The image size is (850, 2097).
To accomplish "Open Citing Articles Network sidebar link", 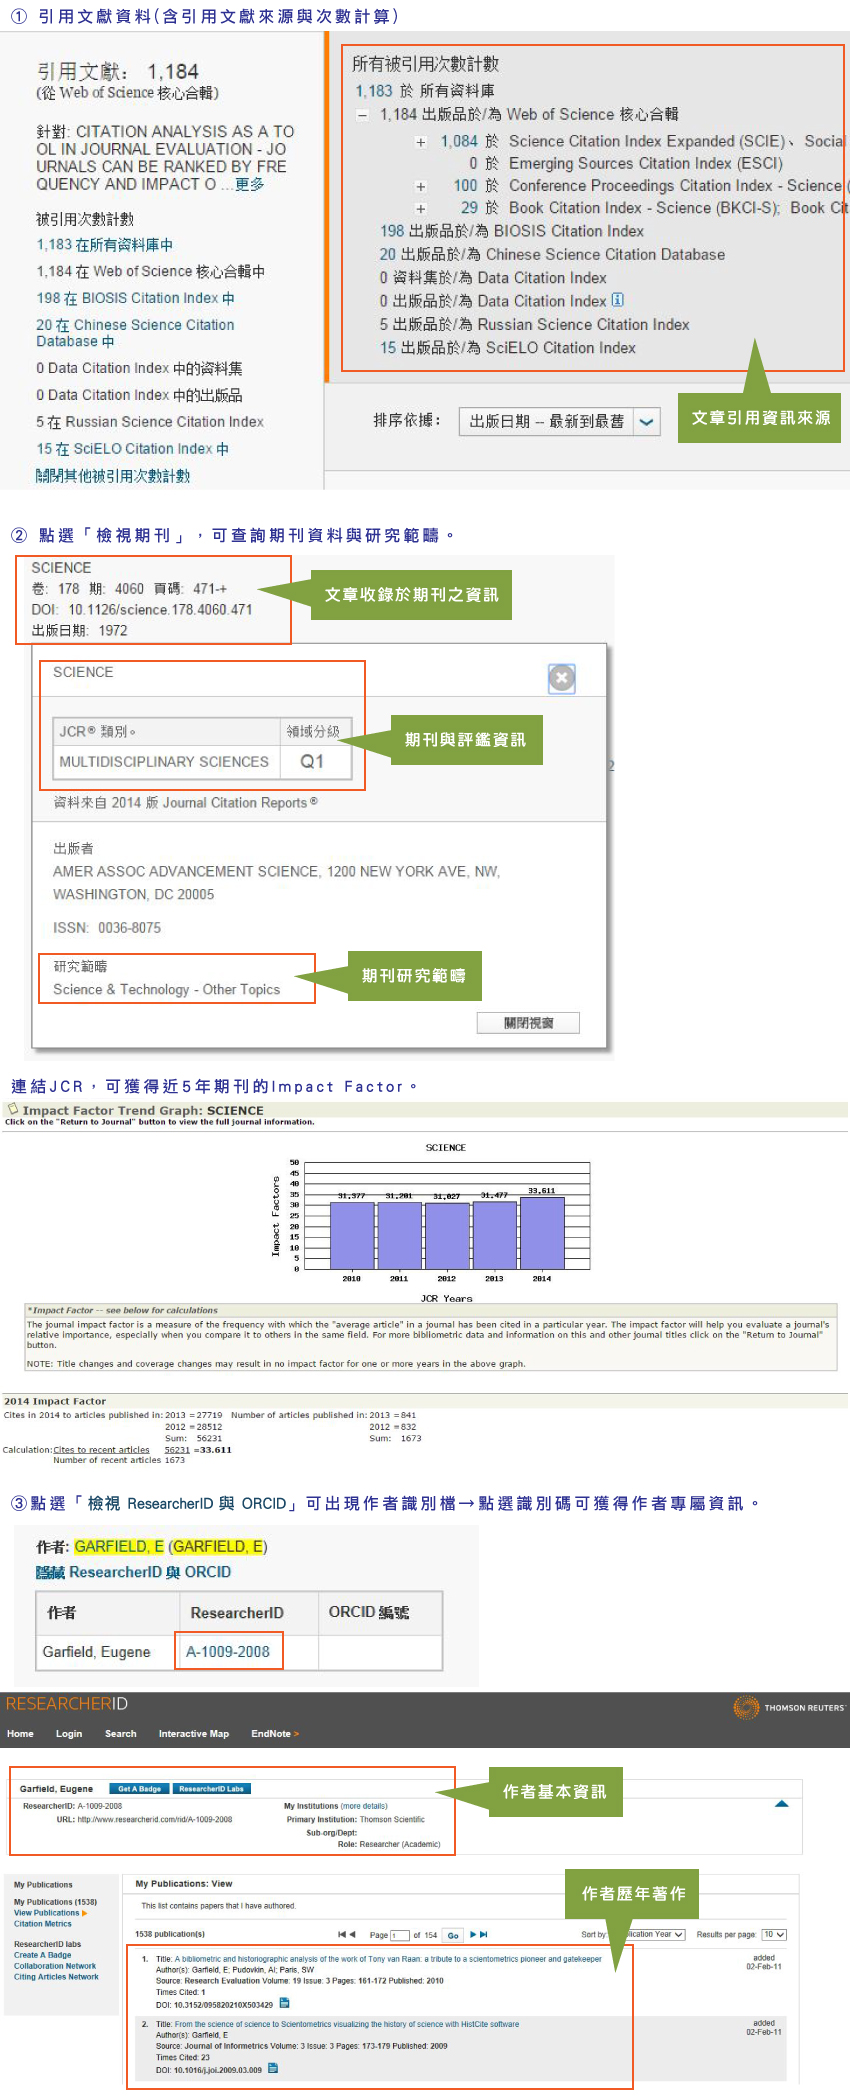I will pos(56,1977).
